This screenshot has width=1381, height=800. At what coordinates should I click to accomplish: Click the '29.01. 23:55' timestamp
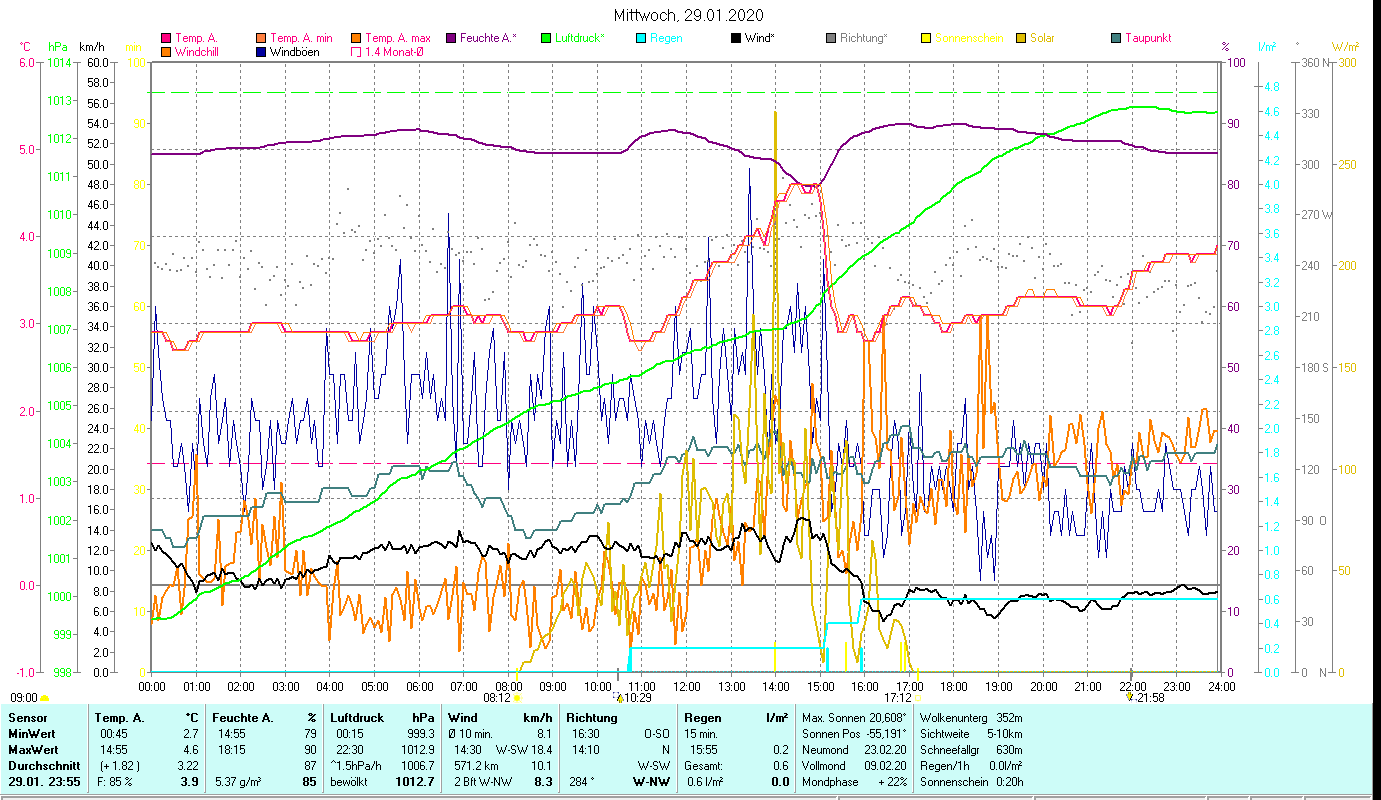click(x=42, y=782)
